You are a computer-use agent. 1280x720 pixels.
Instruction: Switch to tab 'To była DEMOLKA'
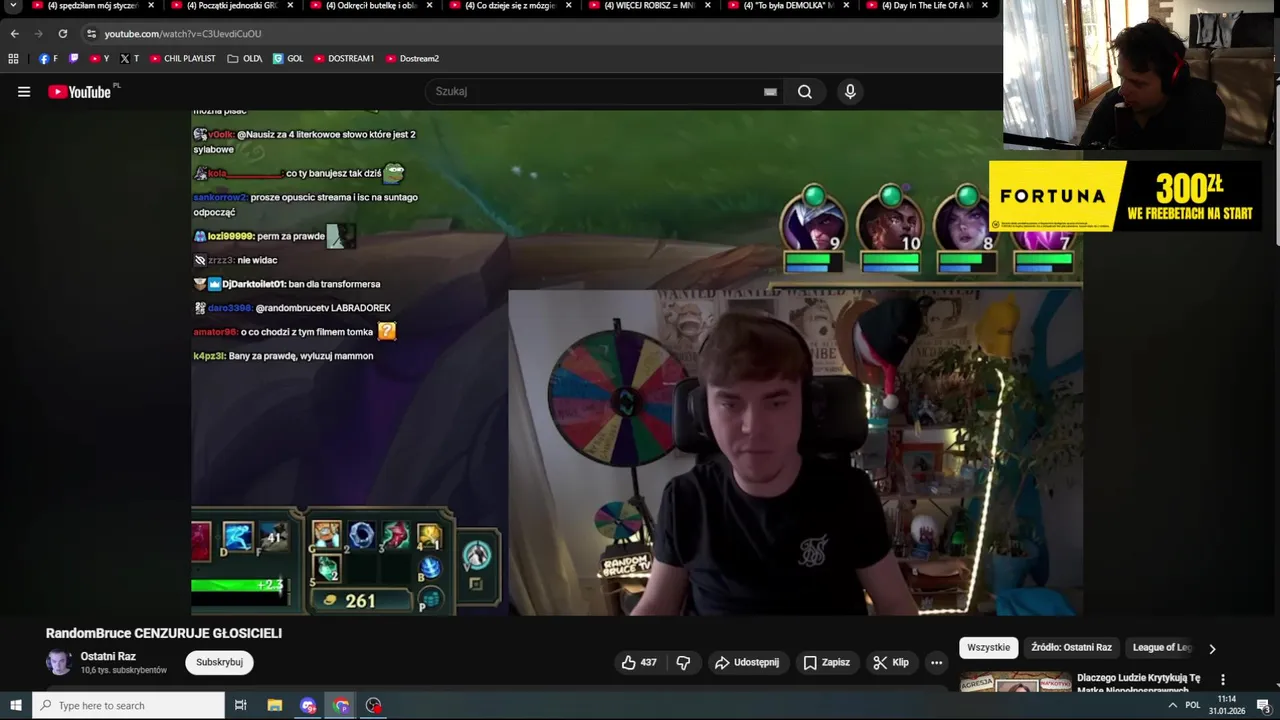787,6
